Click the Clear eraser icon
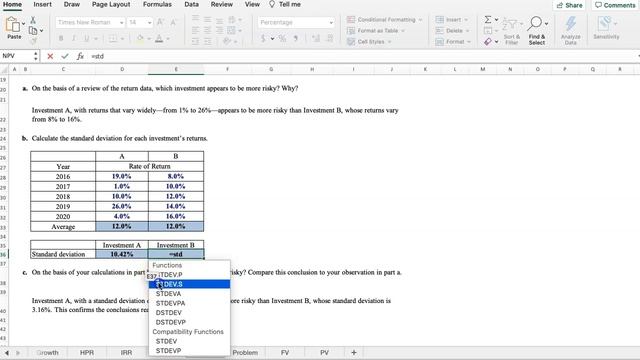Screen dimensions: 640x360 coord(488,42)
